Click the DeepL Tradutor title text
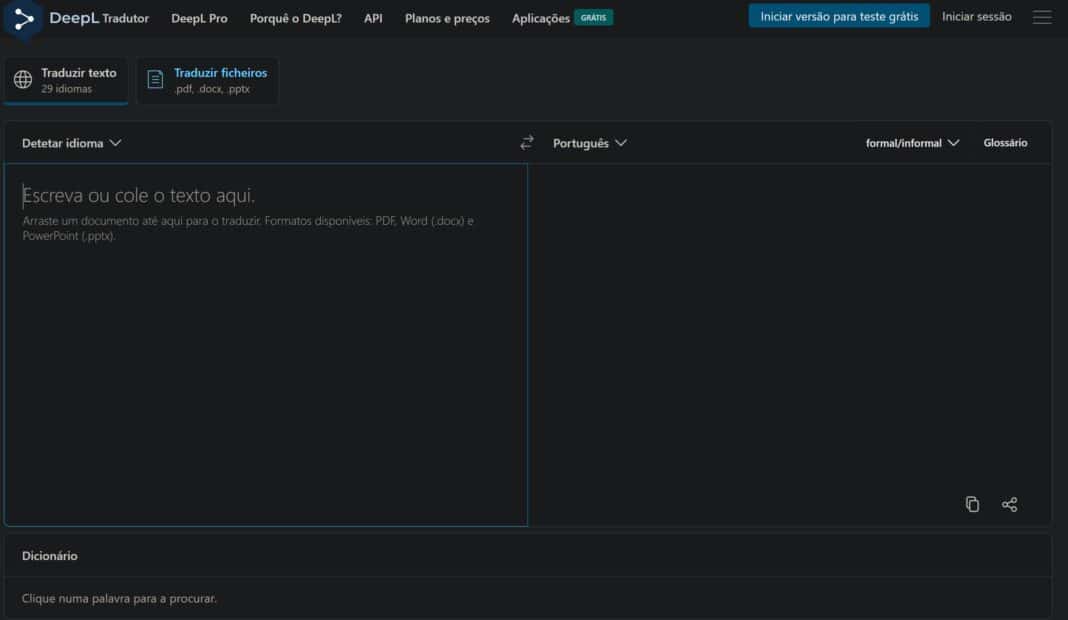 coord(99,18)
